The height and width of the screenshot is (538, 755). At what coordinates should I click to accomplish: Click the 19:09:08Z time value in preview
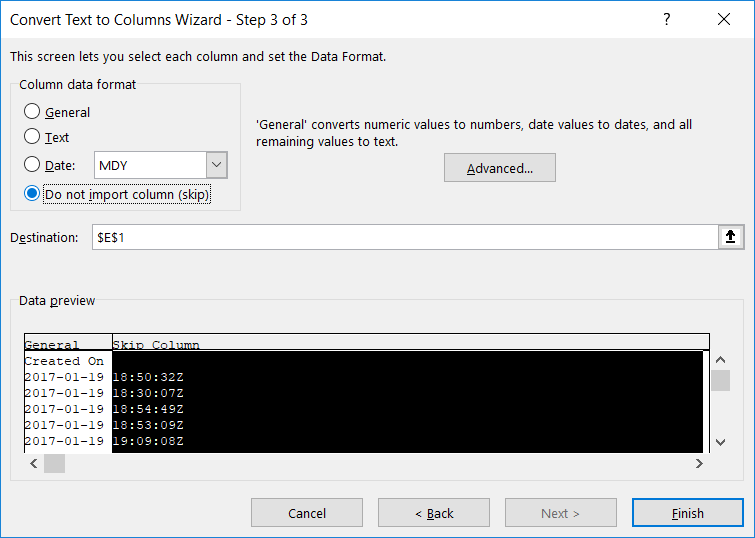click(x=148, y=440)
